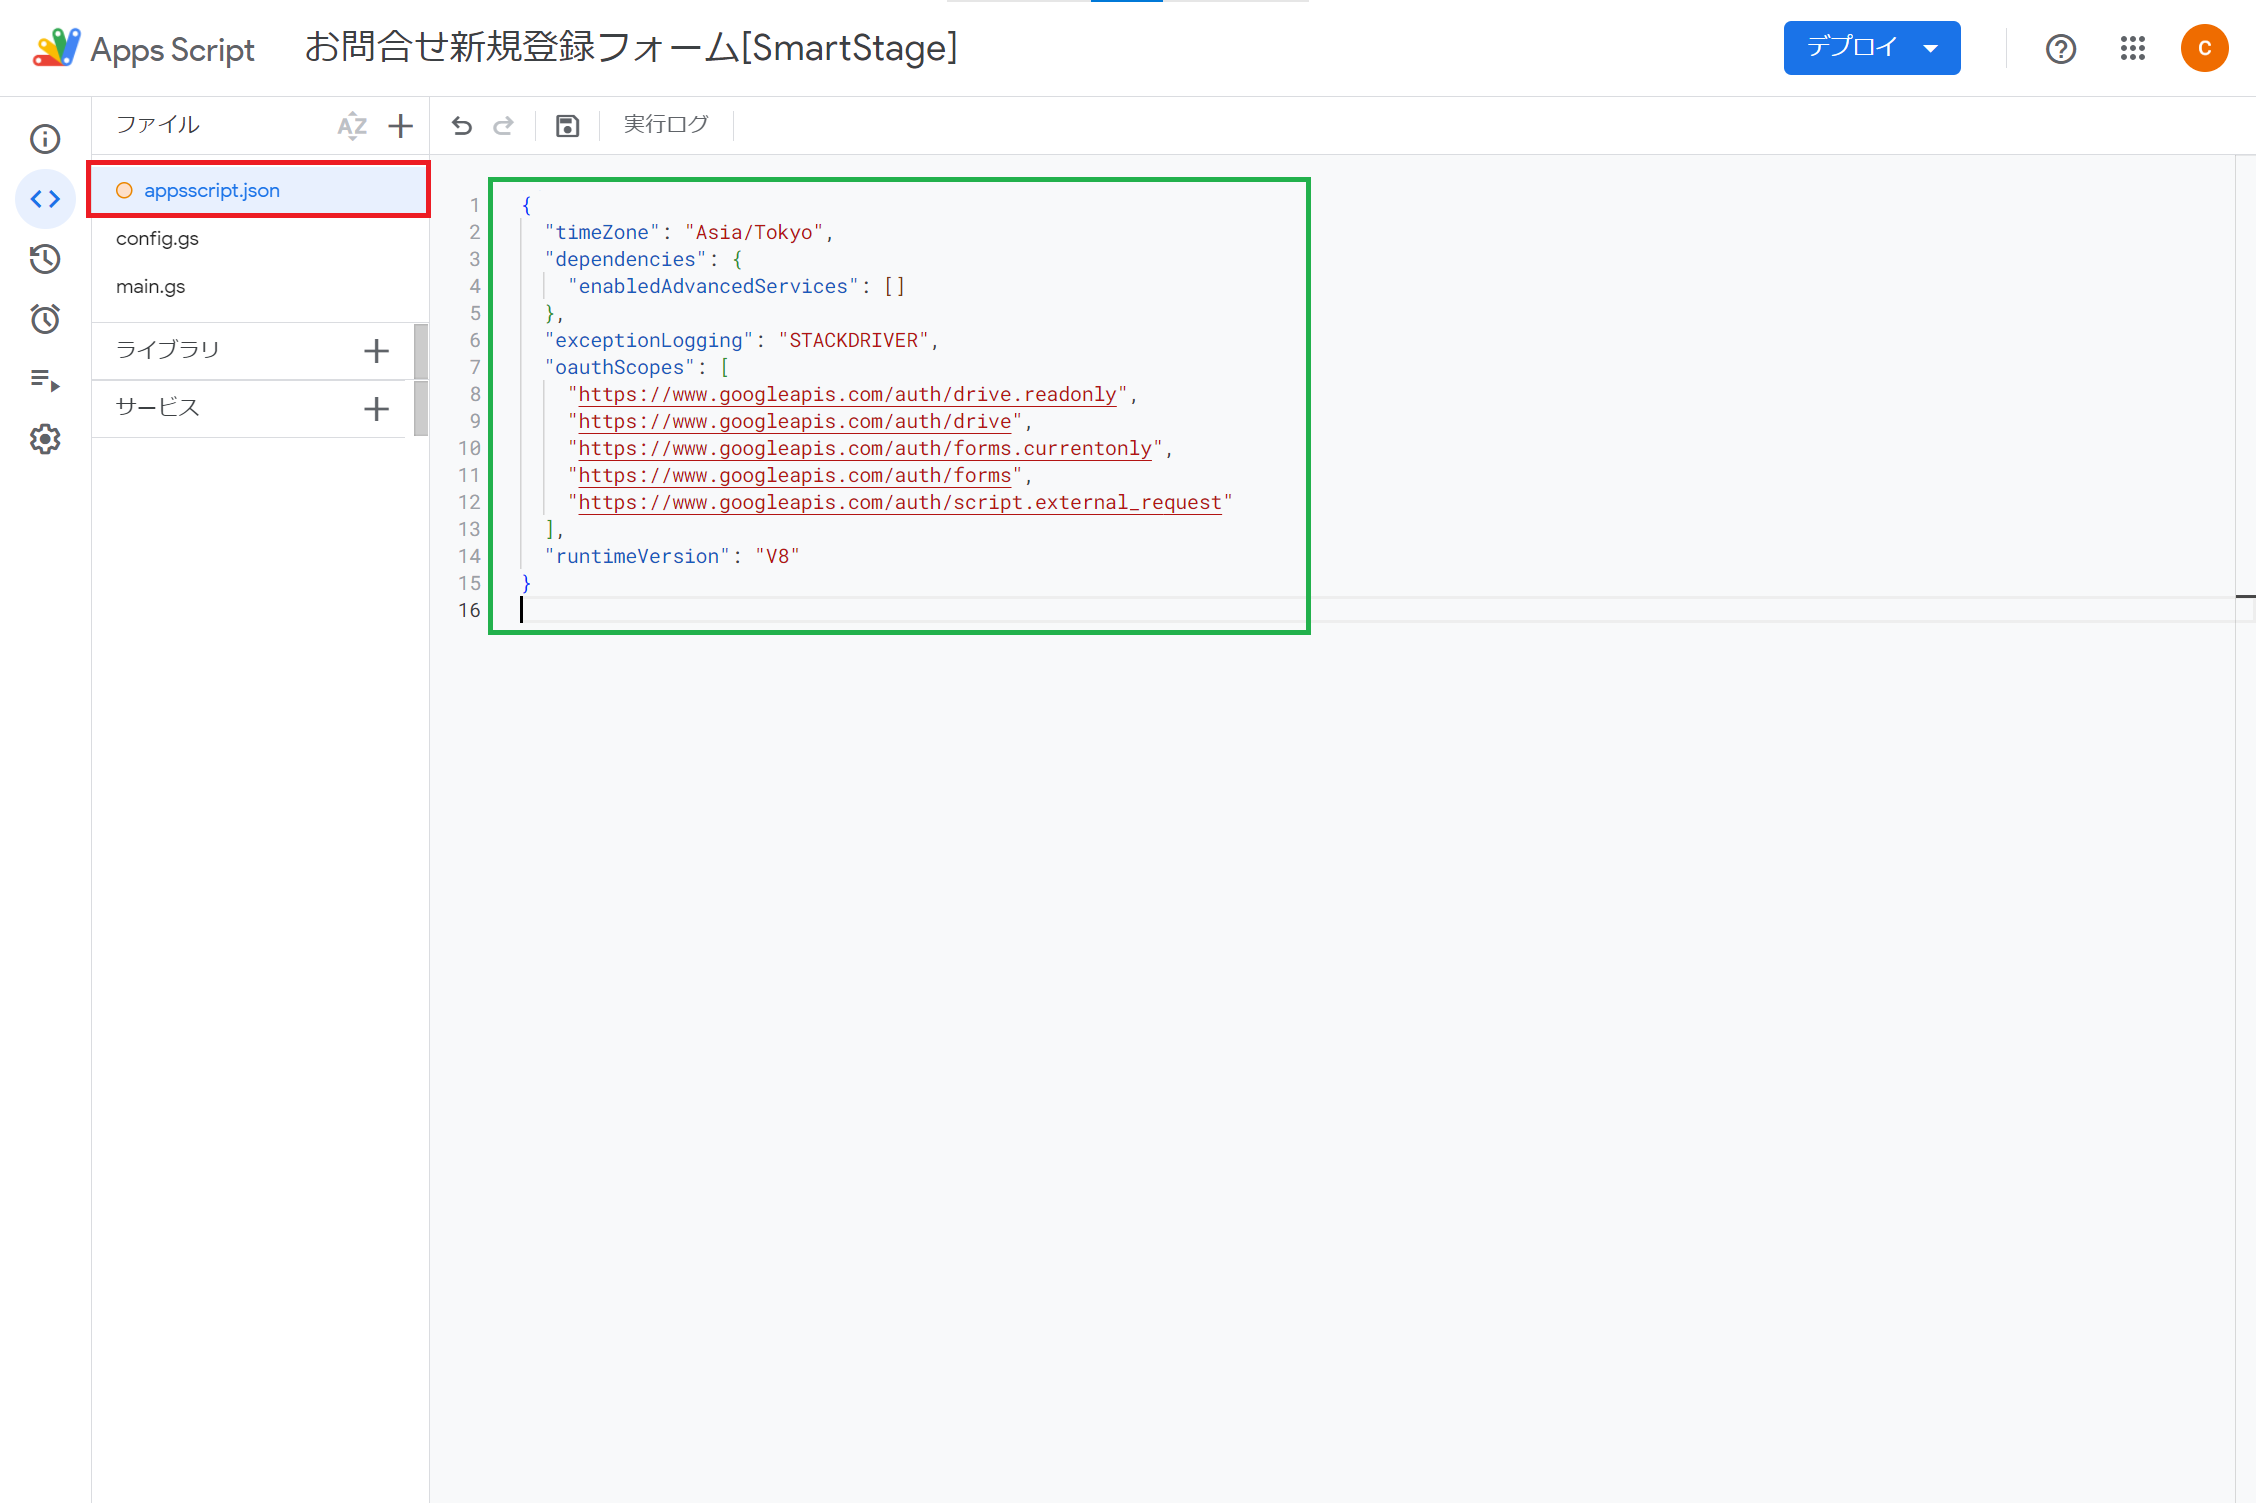This screenshot has height=1503, width=2256.
Task: Click the ファイル section header
Action: (x=158, y=124)
